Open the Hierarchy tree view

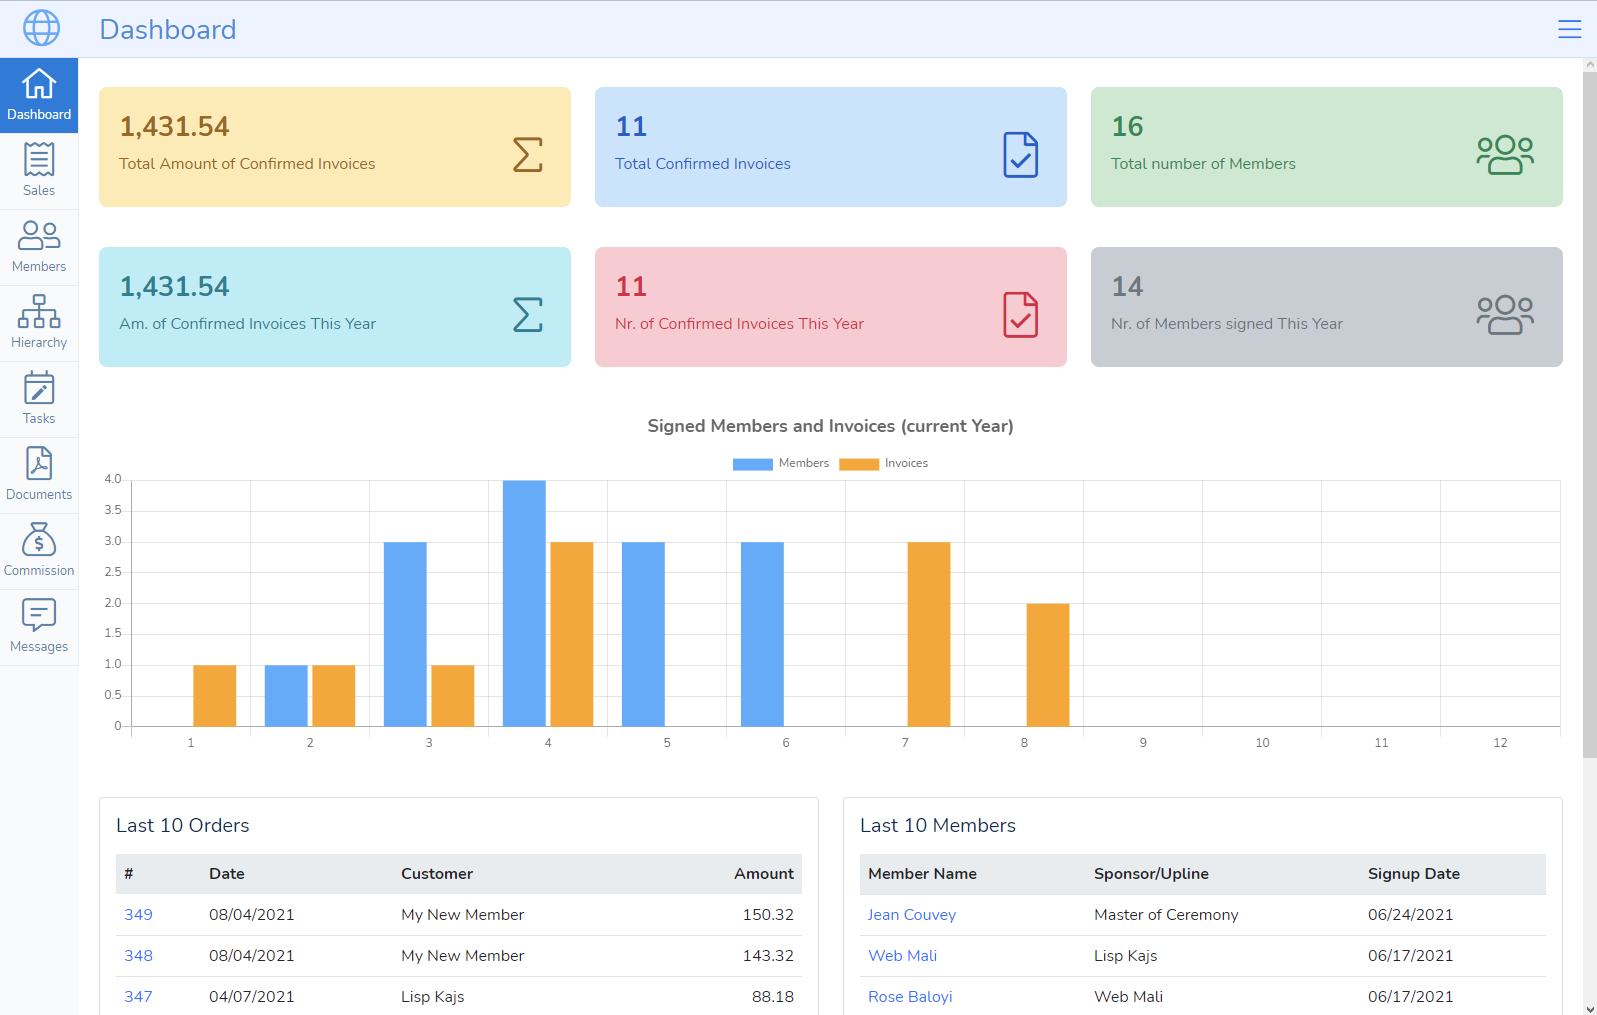pos(39,323)
